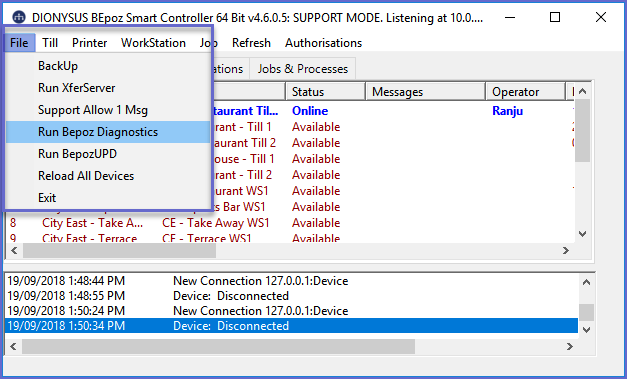Select log entry 19/09/2018 1:48:44 PM

click(291, 281)
